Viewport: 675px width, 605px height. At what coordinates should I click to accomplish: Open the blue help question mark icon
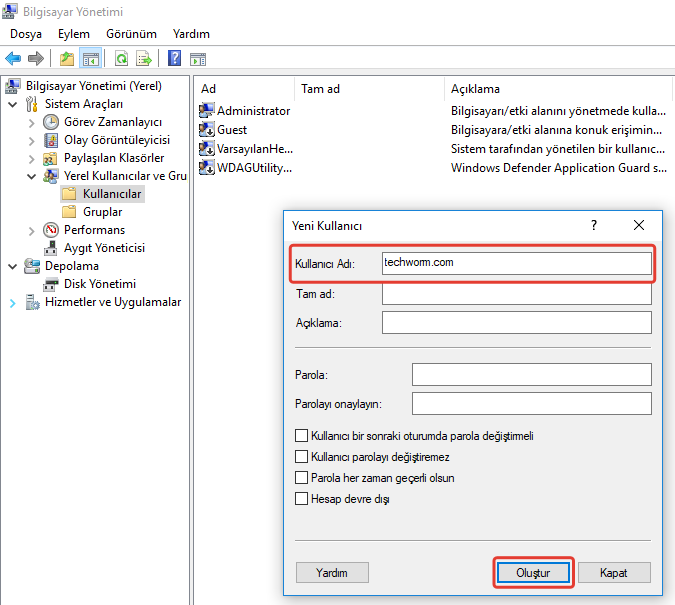point(175,59)
